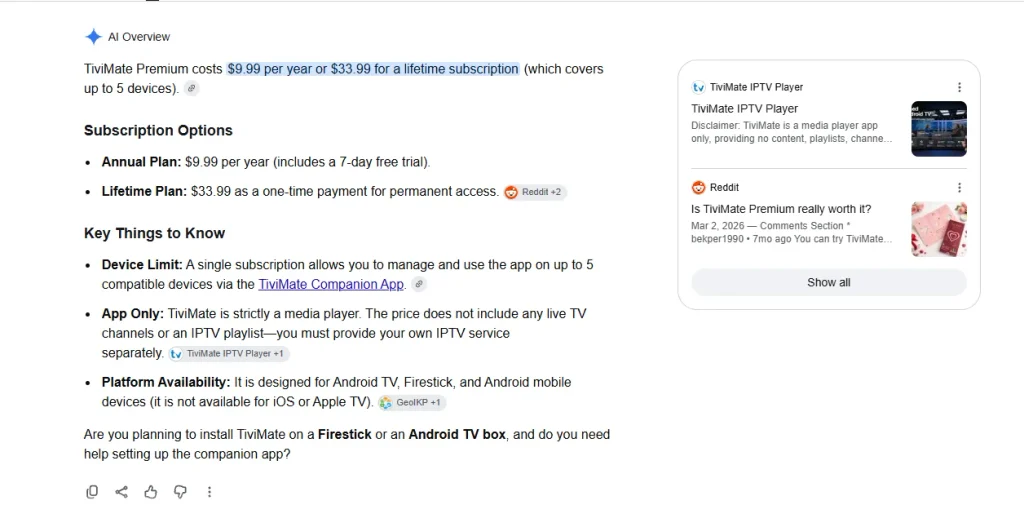Open the Reddit +2 source chip

pos(535,192)
